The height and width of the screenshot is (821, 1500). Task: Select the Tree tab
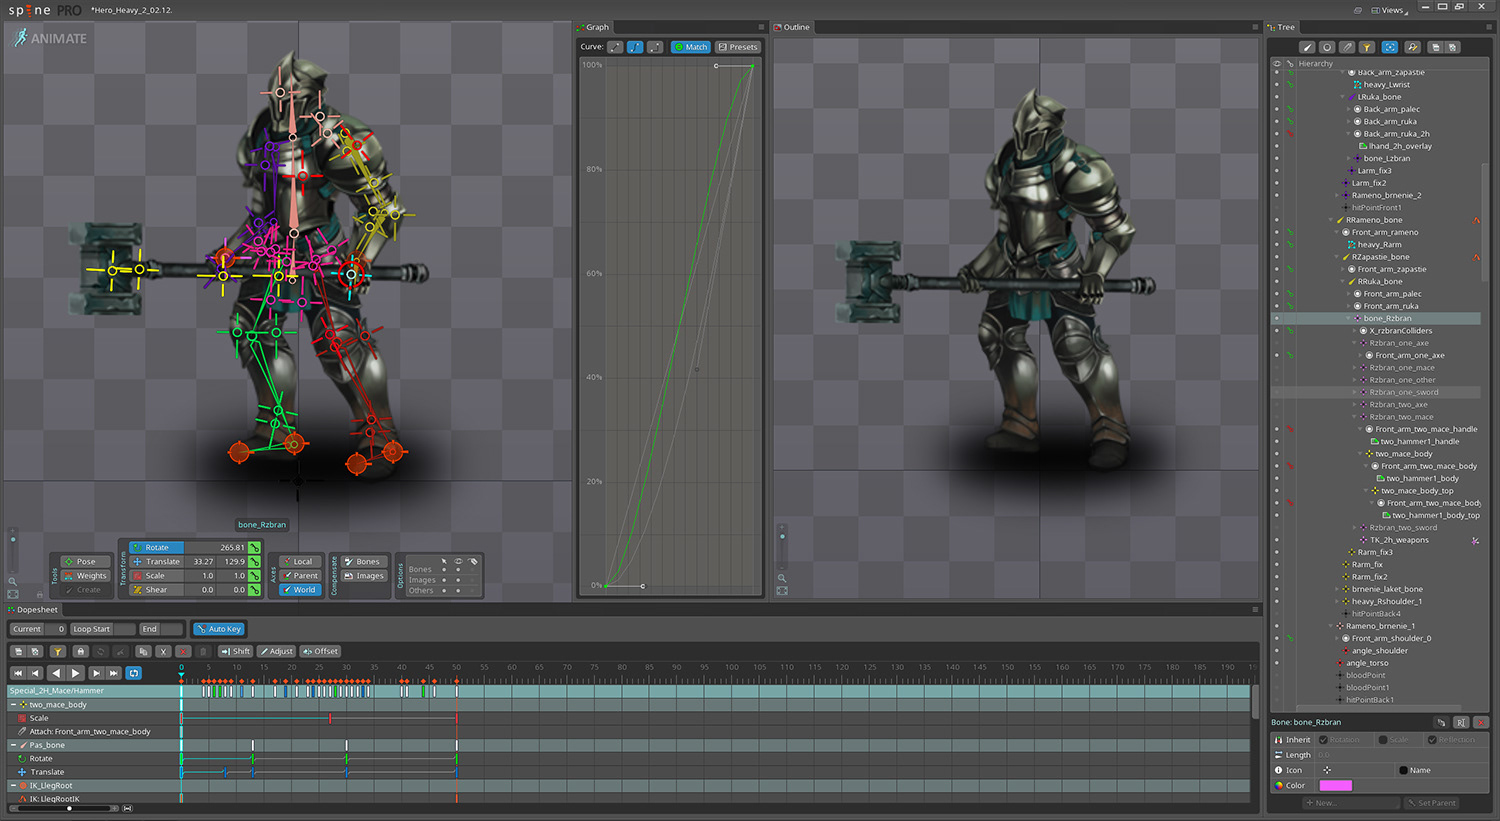[1282, 27]
